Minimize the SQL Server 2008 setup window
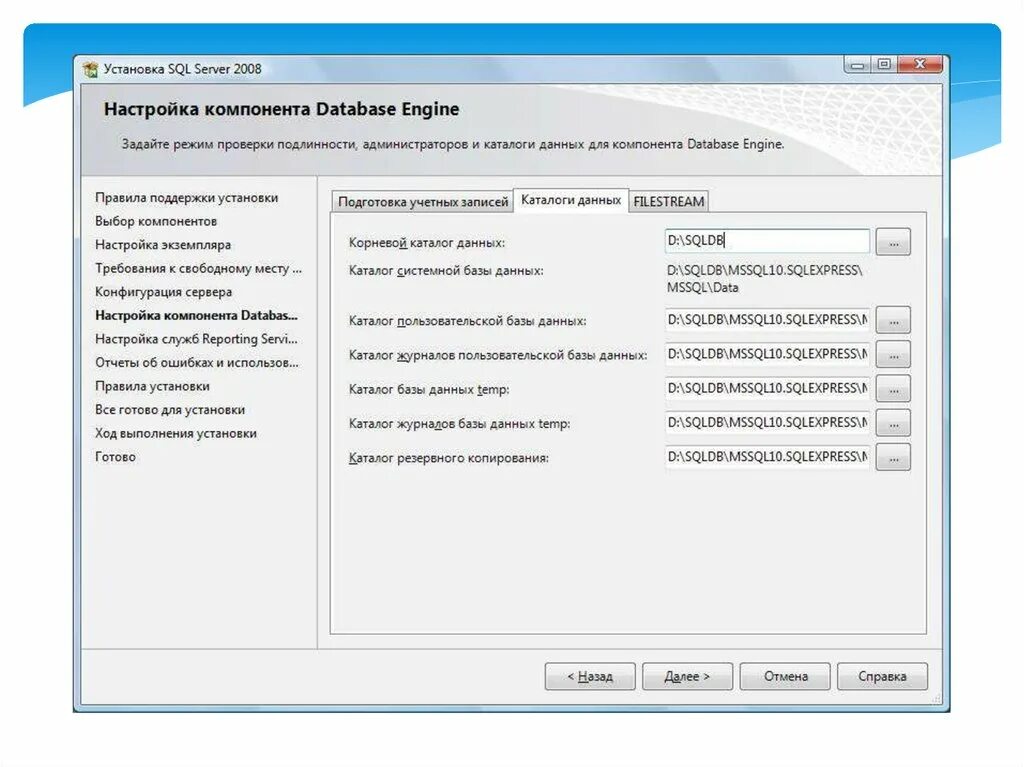Image resolution: width=1024 pixels, height=767 pixels. [857, 65]
